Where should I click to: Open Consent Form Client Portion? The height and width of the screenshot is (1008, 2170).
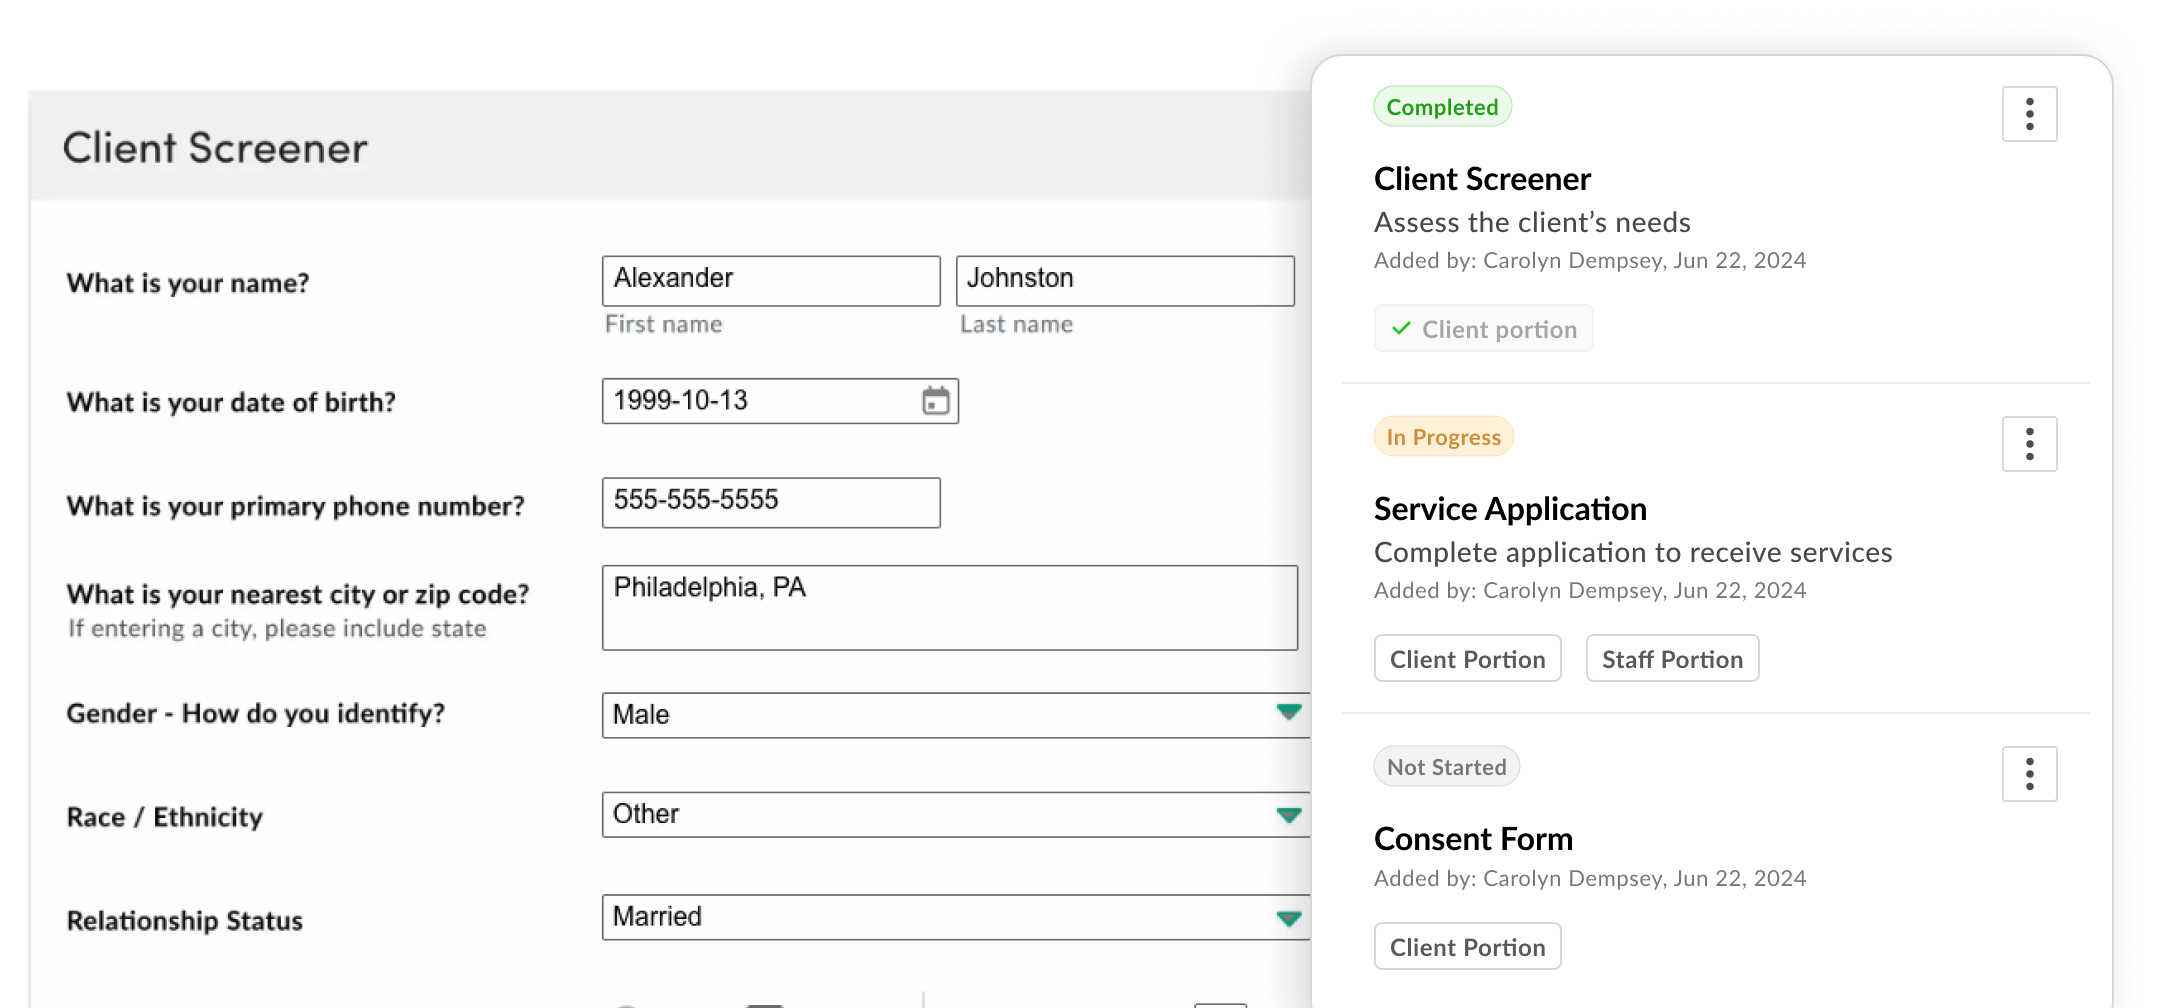[x=1467, y=947]
